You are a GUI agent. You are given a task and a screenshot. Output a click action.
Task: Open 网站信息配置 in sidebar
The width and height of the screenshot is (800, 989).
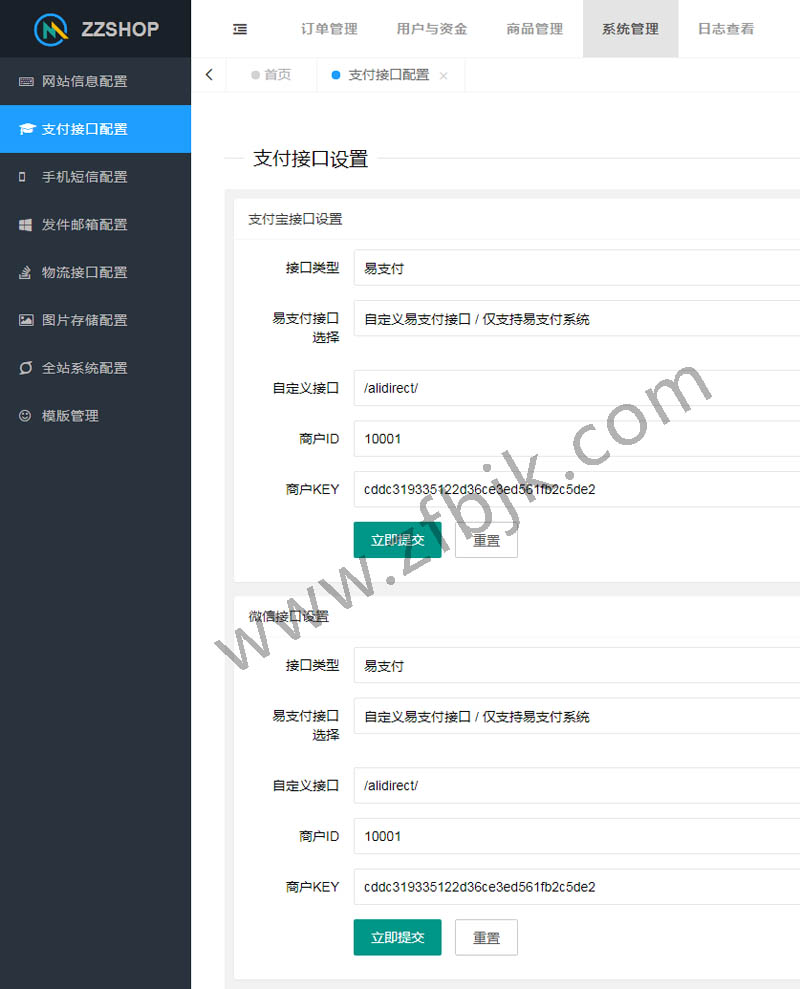[x=95, y=81]
